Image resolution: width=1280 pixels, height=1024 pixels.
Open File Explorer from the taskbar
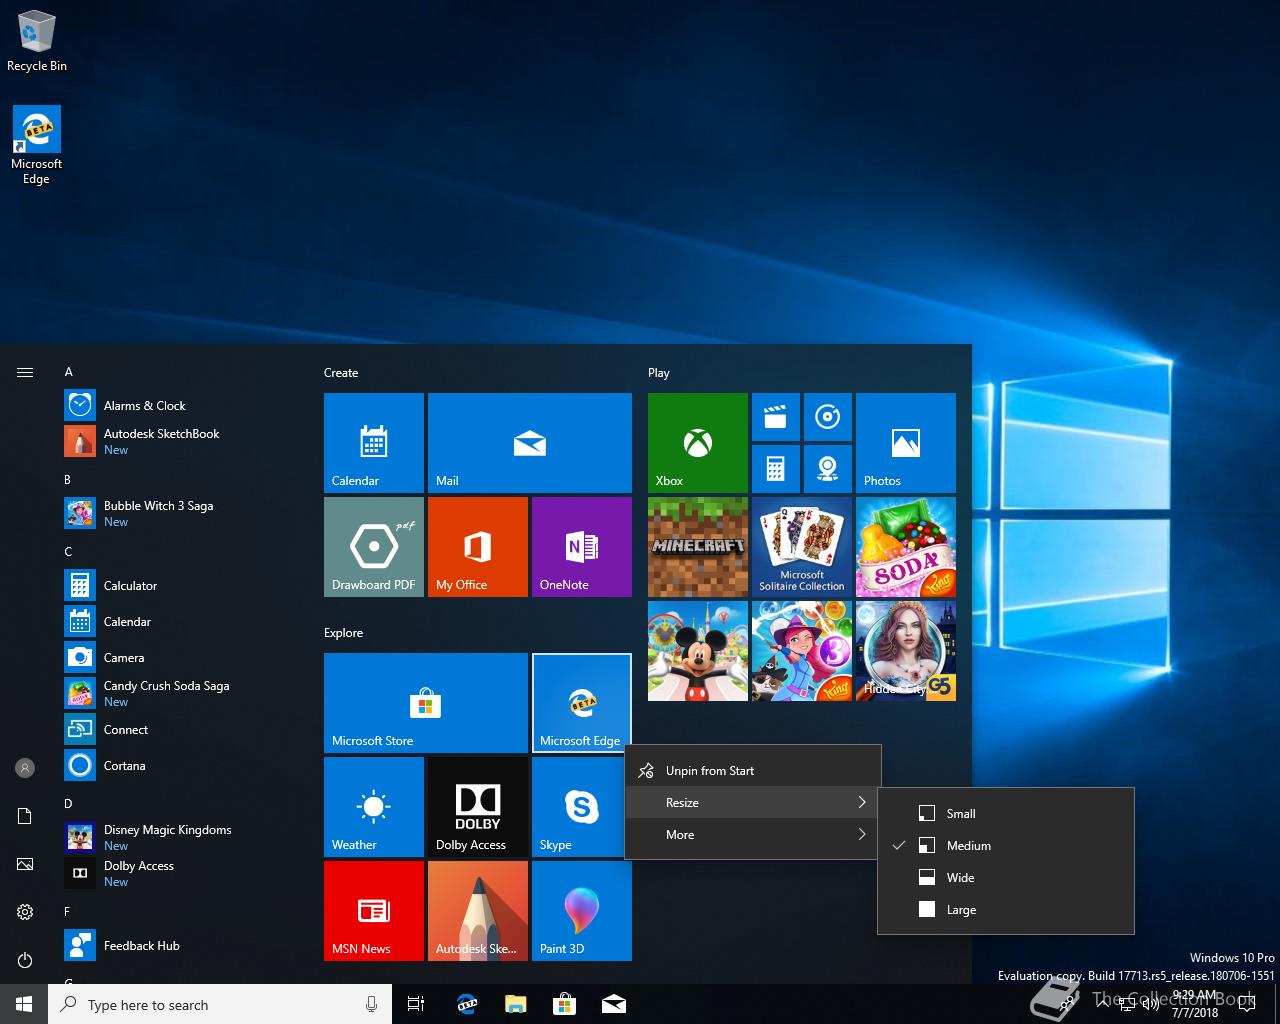[x=515, y=1004]
